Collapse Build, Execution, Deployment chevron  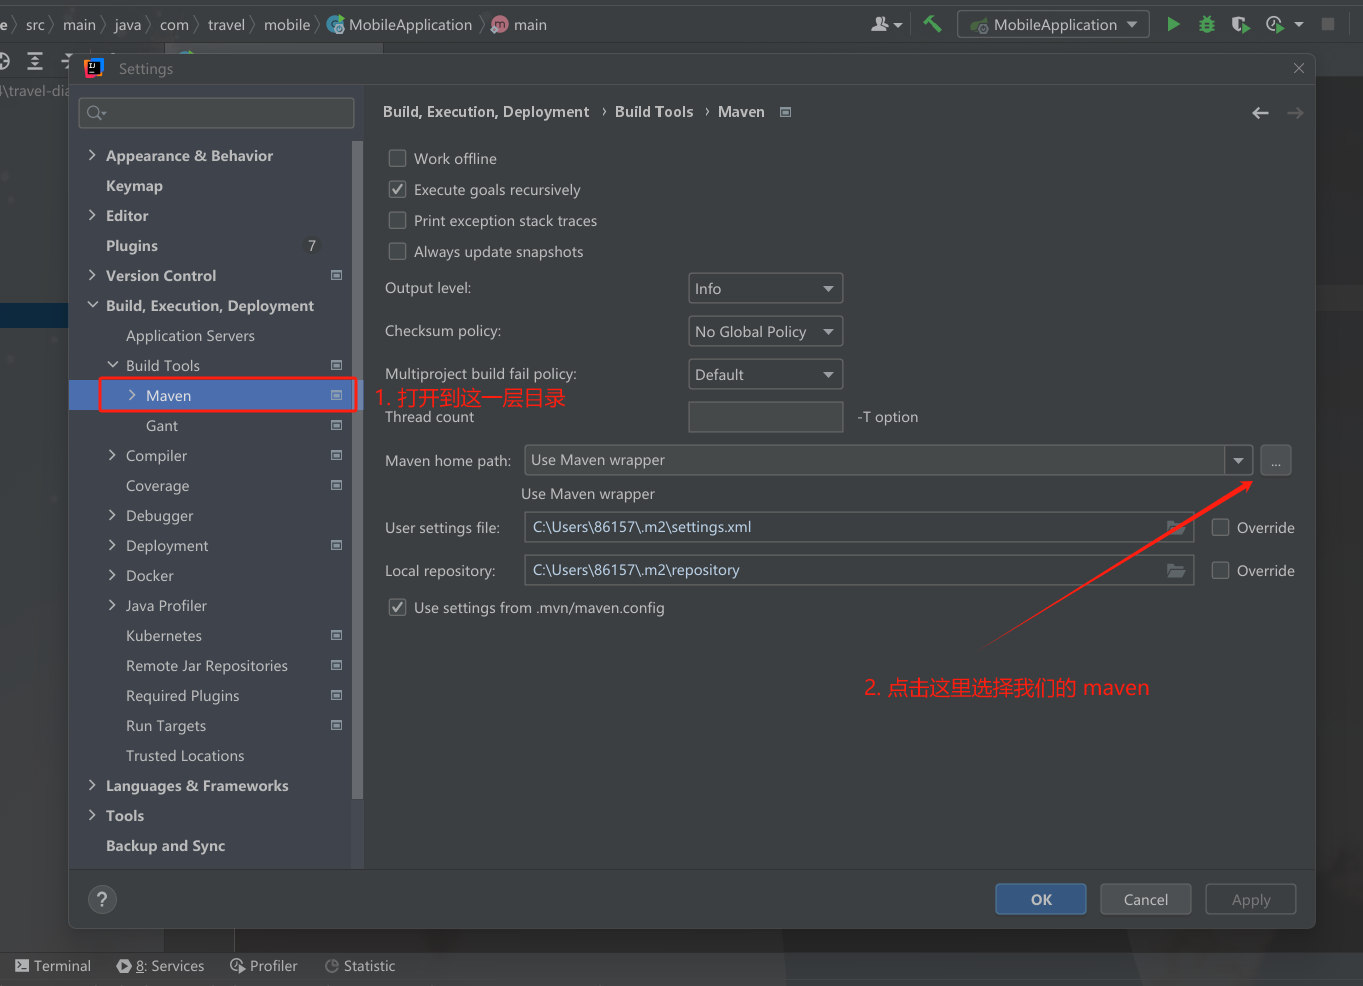(x=92, y=305)
